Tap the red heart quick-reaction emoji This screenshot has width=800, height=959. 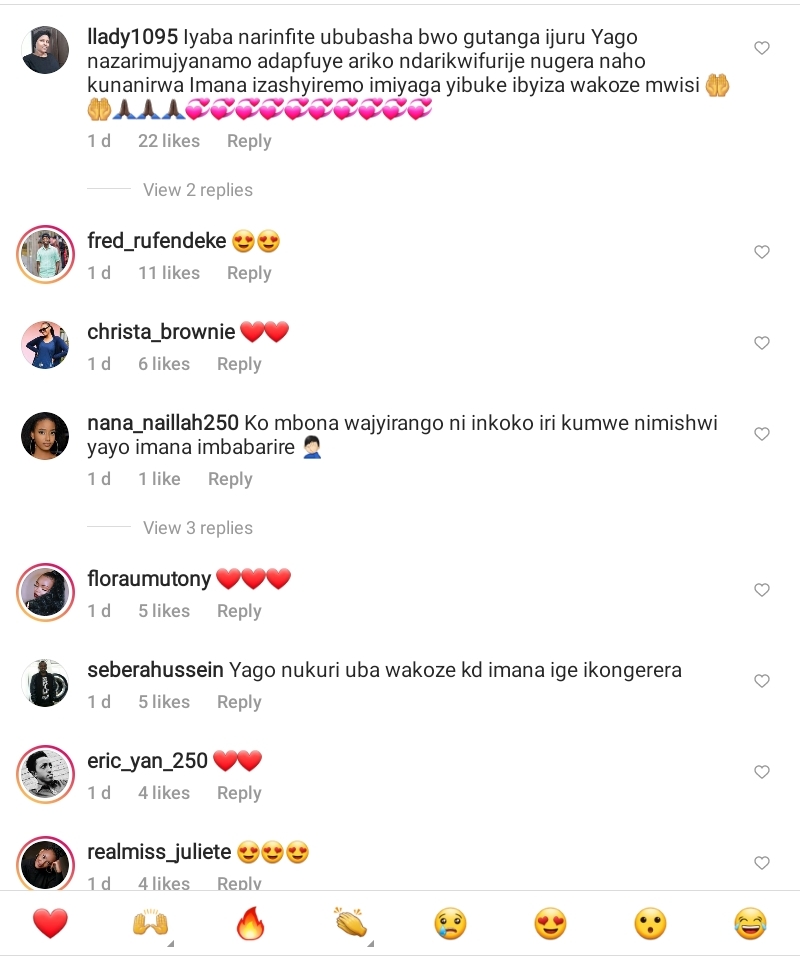click(50, 923)
